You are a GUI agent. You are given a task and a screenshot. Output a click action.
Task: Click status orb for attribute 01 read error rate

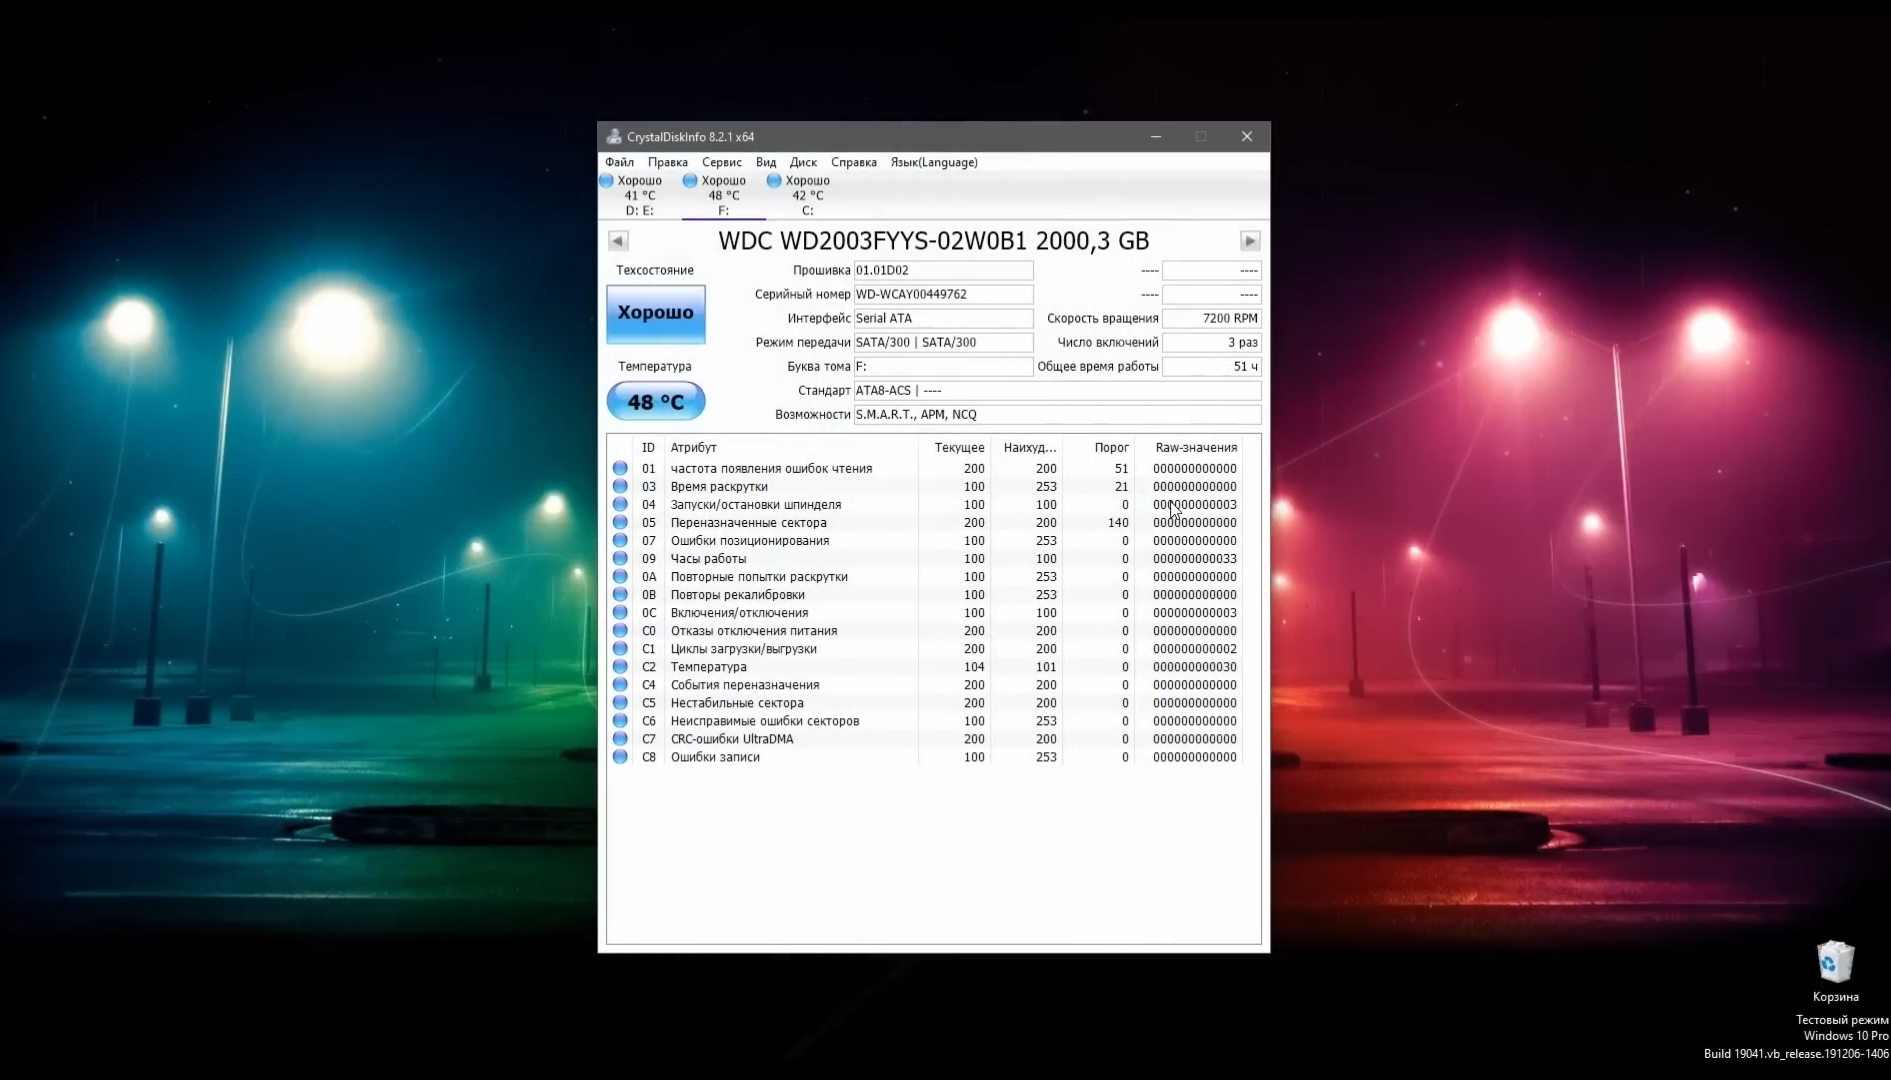pos(620,469)
